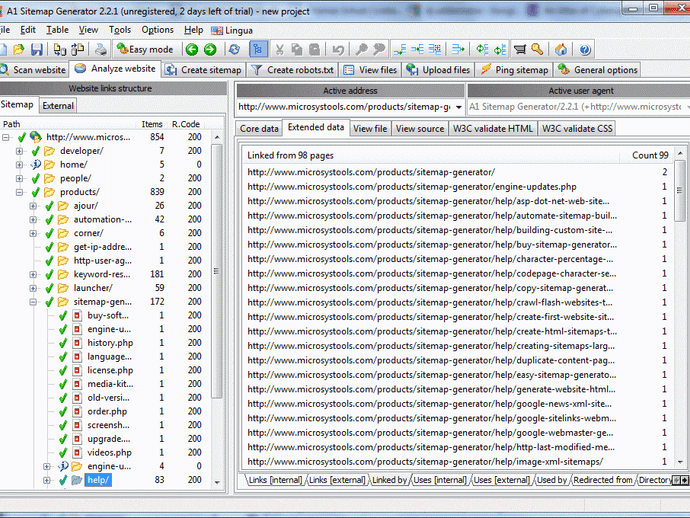Switch to External links tab
Image resolution: width=690 pixels, height=518 pixels.
58,106
